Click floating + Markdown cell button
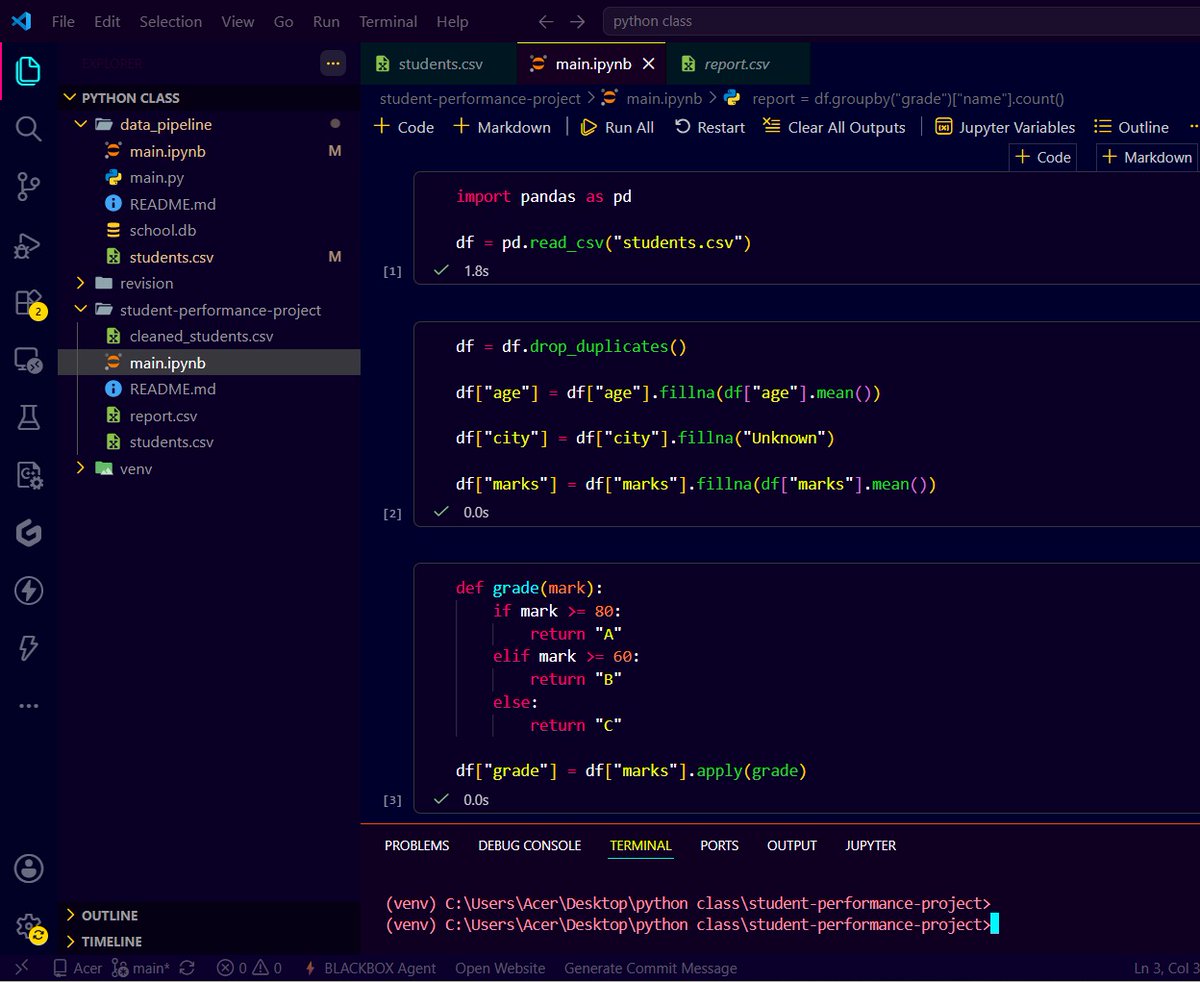The width and height of the screenshot is (1200, 982). pyautogui.click(x=1146, y=157)
